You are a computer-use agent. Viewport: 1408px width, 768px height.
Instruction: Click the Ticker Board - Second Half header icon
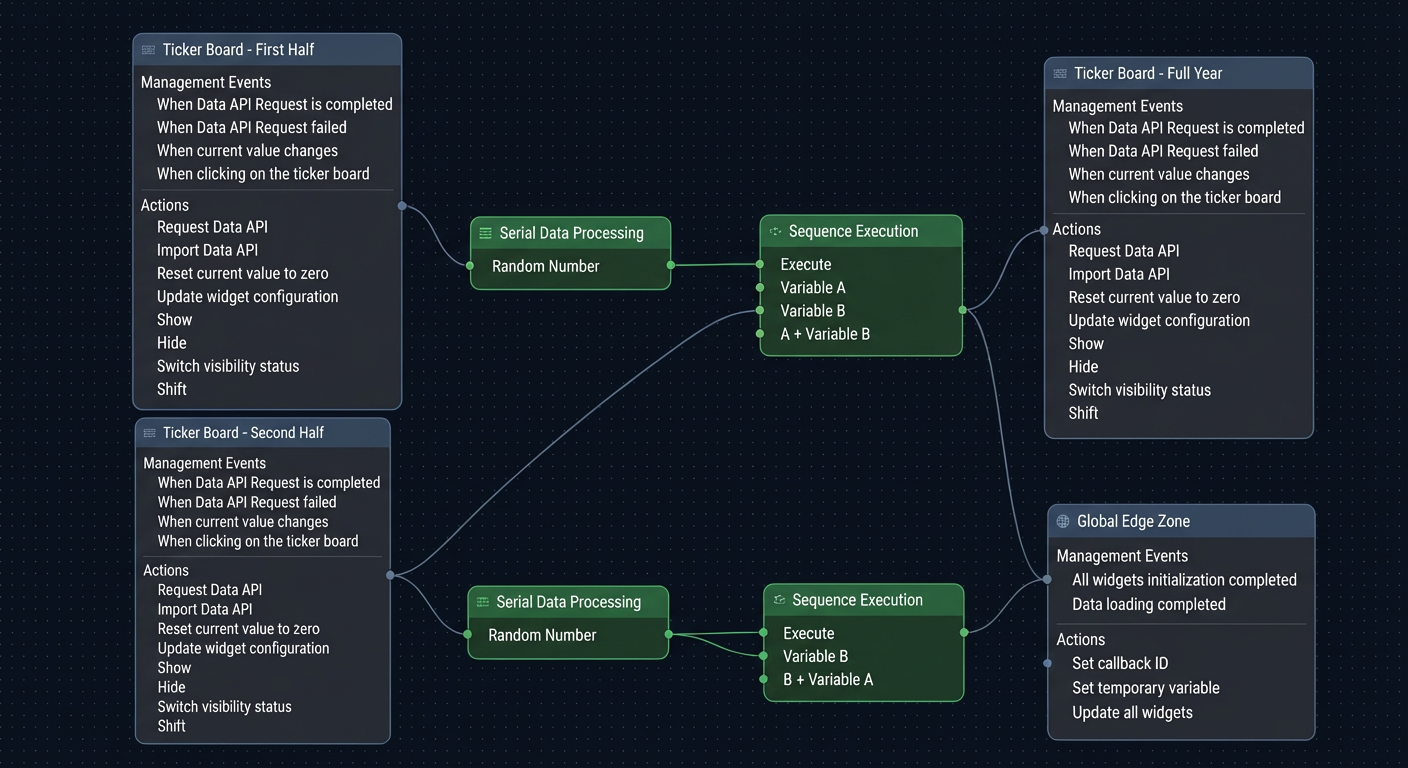149,433
